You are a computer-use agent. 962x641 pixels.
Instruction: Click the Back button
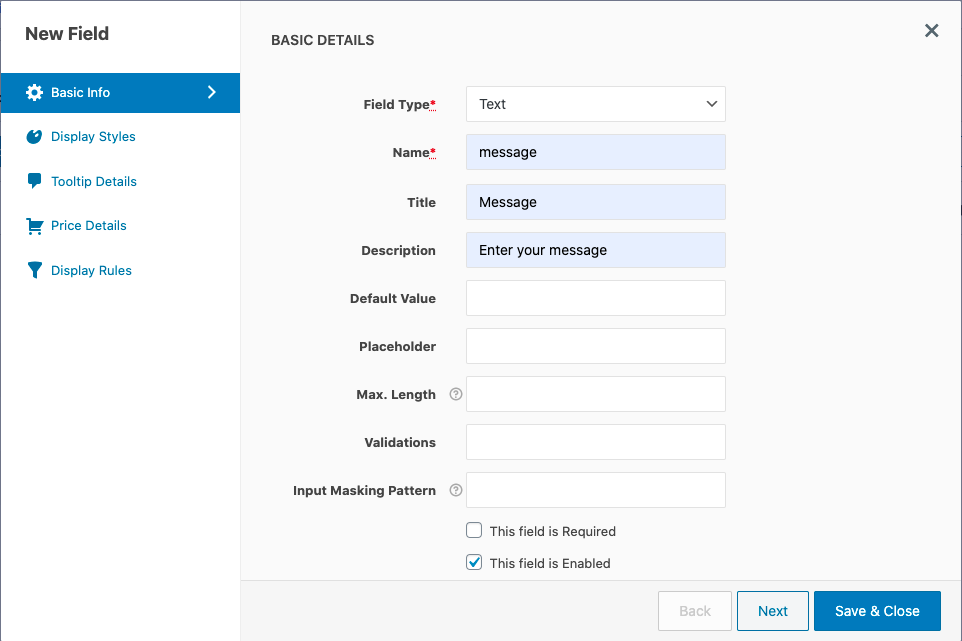(695, 611)
